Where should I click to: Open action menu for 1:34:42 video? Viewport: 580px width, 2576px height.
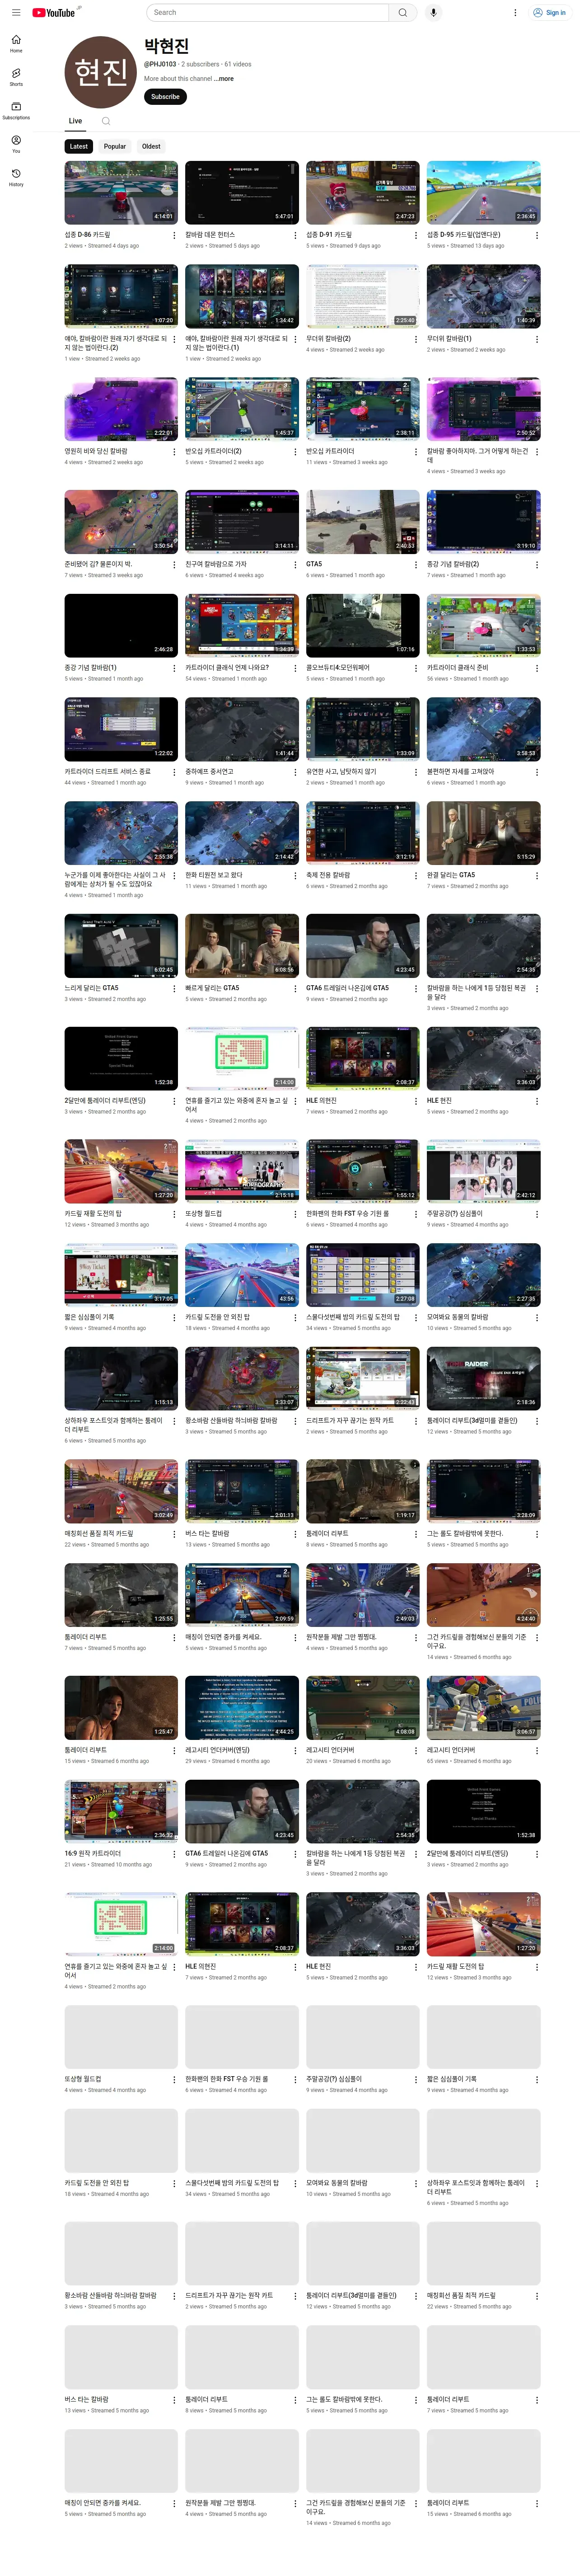pyautogui.click(x=294, y=340)
